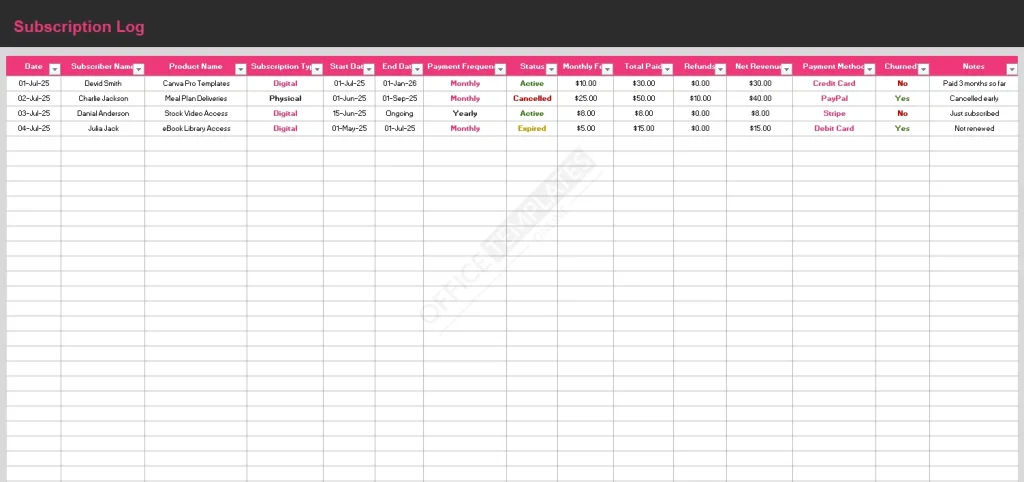Click the 'David Smith' subscriber cell
1024x482 pixels.
(103, 84)
